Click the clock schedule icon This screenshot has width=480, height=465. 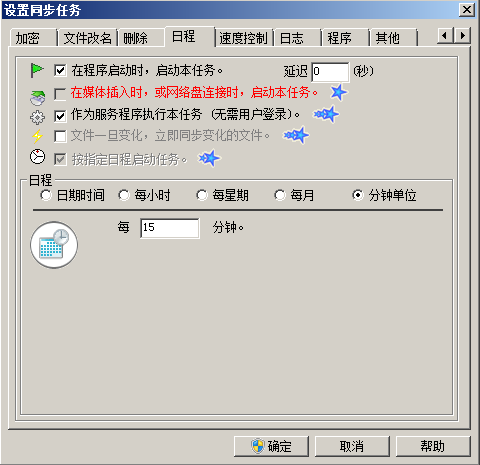pyautogui.click(x=37, y=157)
